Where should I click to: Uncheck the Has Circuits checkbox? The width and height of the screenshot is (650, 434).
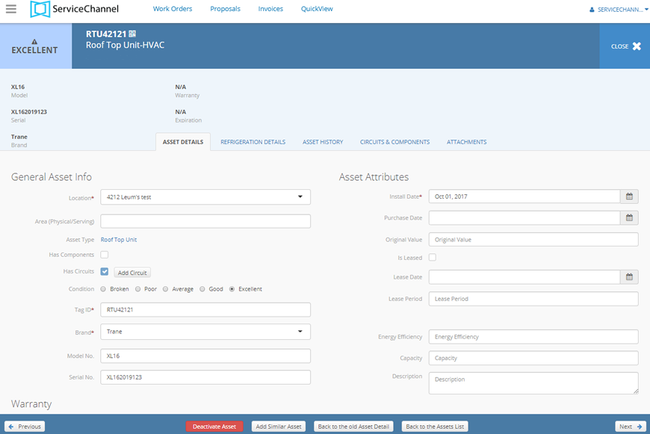pyautogui.click(x=104, y=272)
